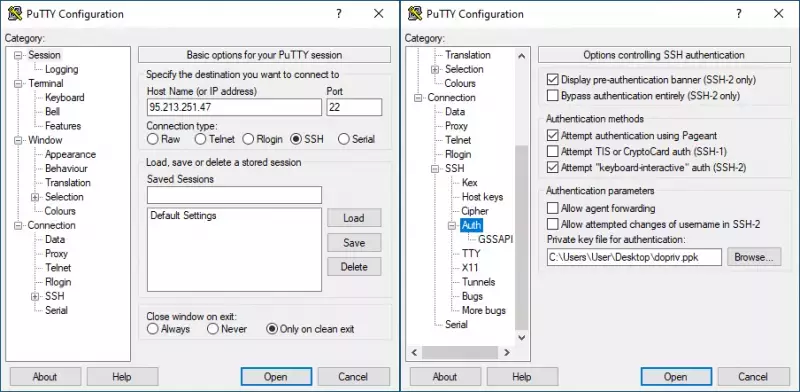Viewport: 800px width, 392px height.
Task: Collapse the Session node in left tree
Action: 18,55
